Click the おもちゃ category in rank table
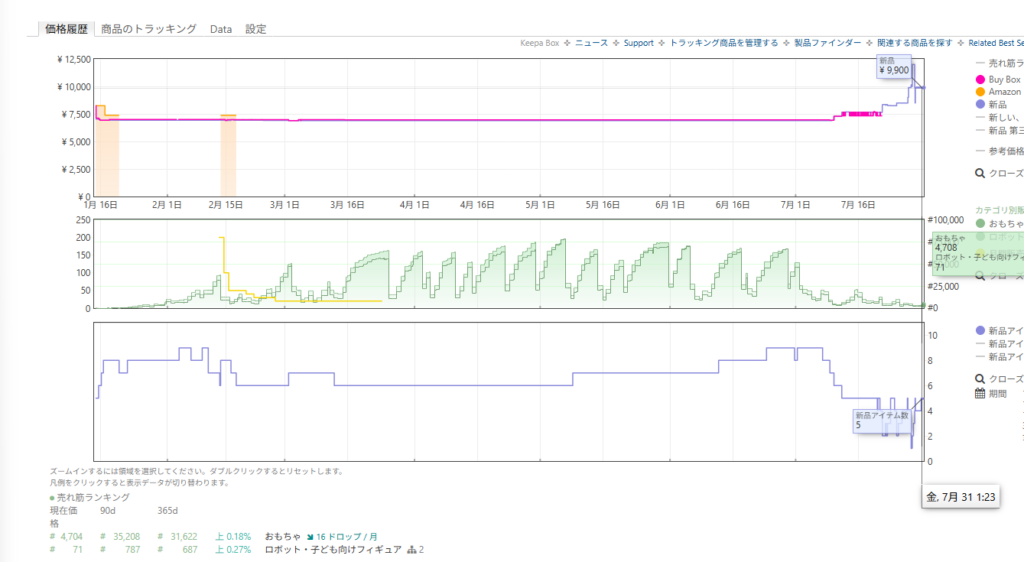 point(283,537)
